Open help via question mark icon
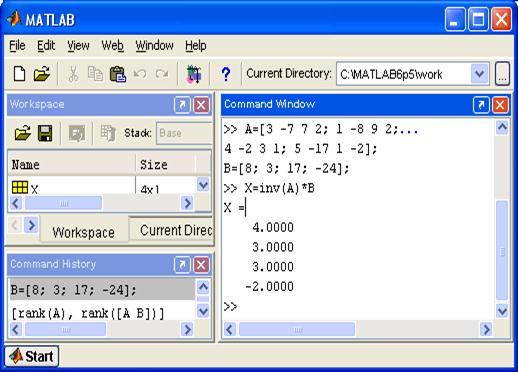 (x=226, y=74)
